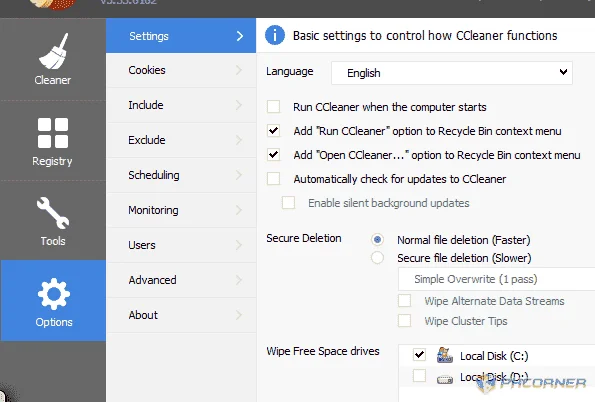Enable Run CCleaner when the computer starts
Image resolution: width=595 pixels, height=402 pixels.
[x=273, y=107]
